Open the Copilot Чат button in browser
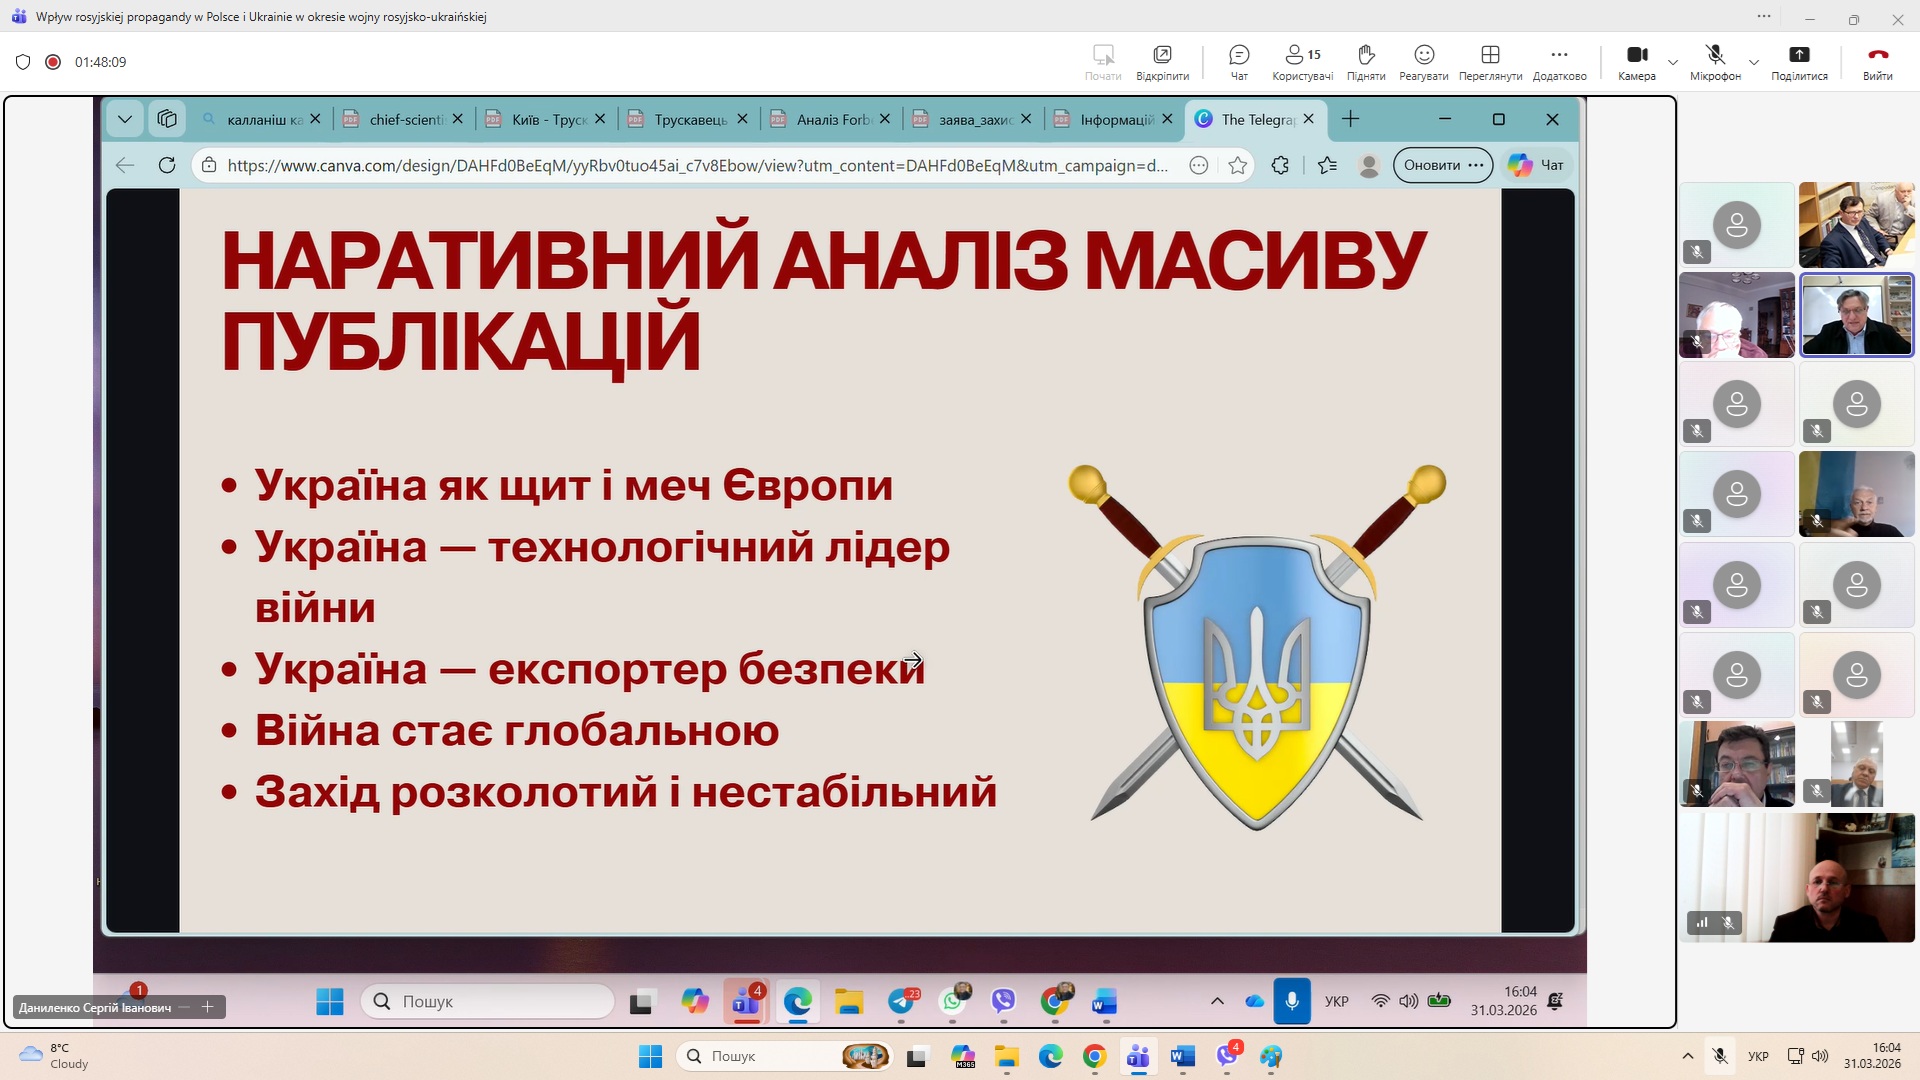 click(x=1536, y=165)
